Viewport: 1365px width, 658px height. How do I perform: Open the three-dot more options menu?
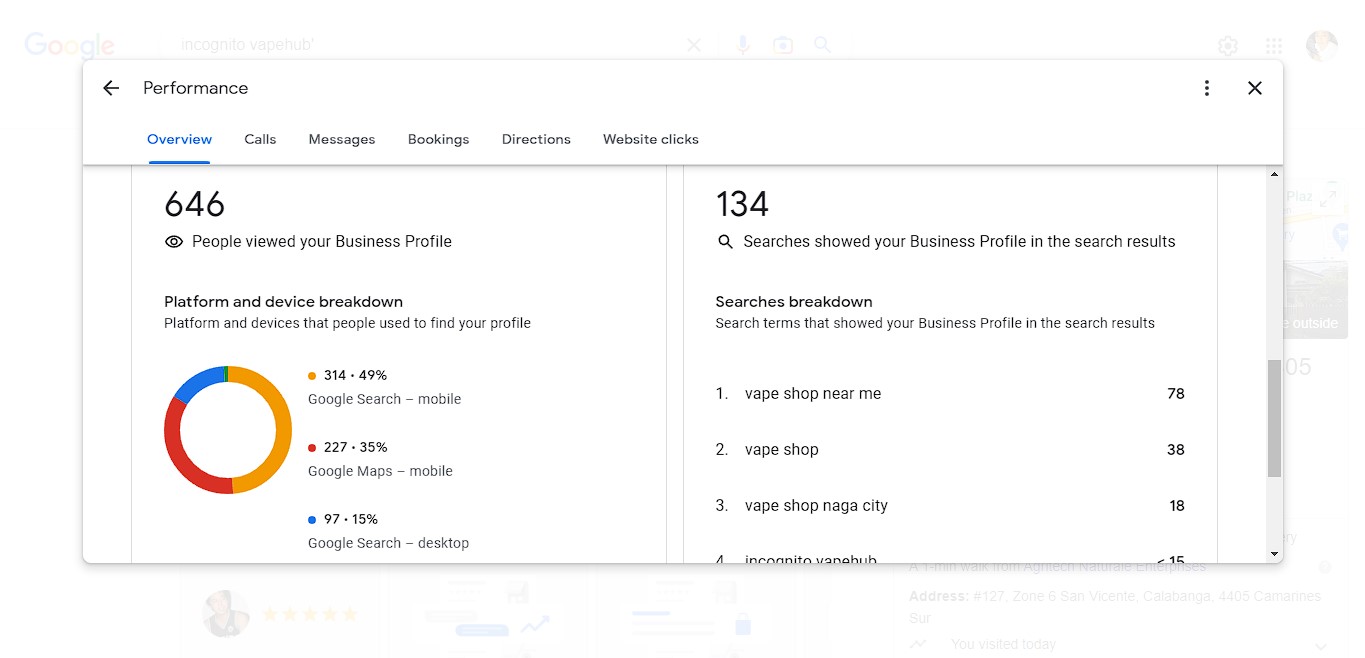1207,88
